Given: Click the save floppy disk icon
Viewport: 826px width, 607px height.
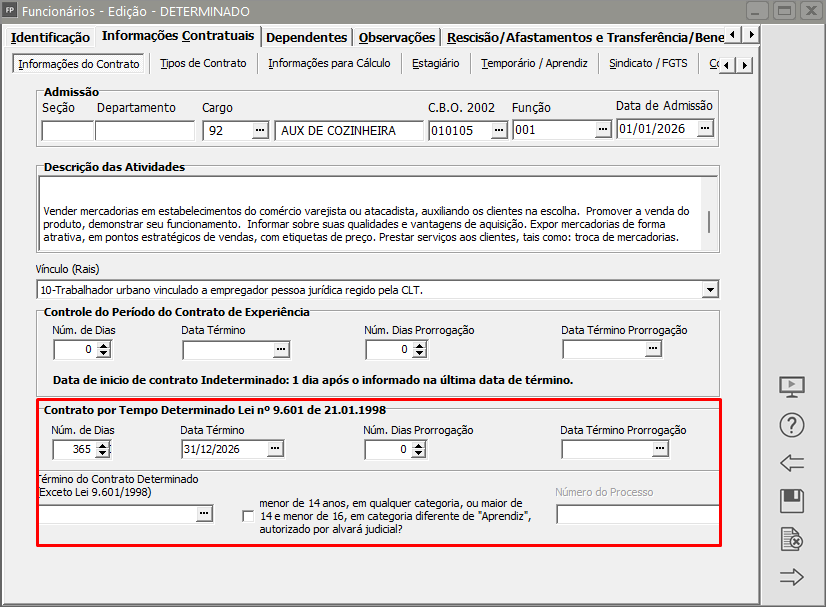Looking at the screenshot, I should (x=791, y=501).
